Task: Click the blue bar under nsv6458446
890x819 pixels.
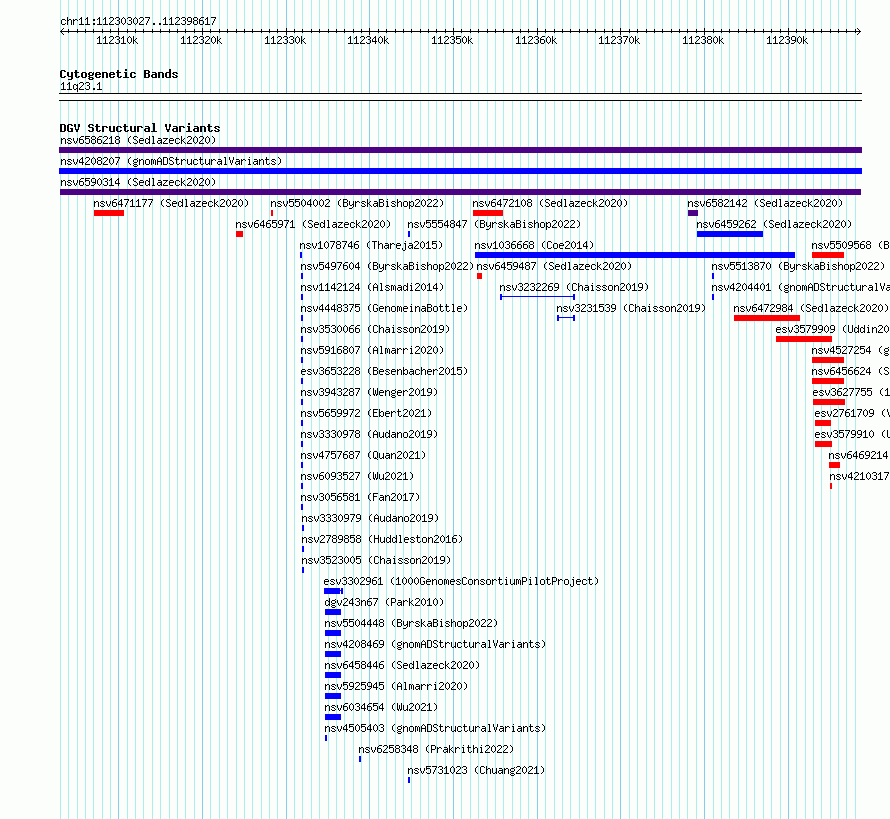Action: tap(333, 675)
